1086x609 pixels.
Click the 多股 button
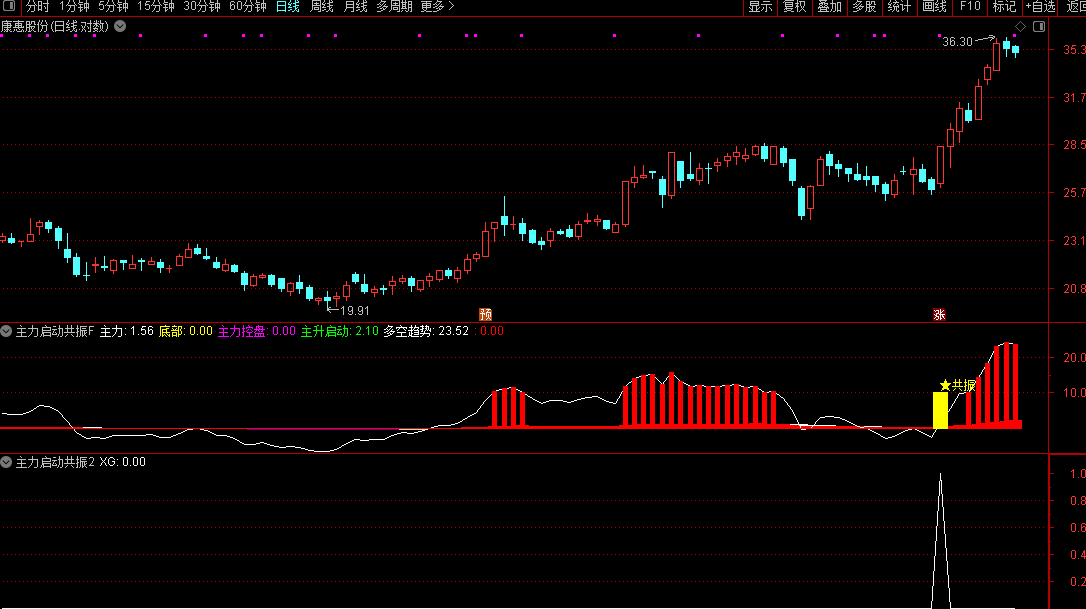click(864, 7)
